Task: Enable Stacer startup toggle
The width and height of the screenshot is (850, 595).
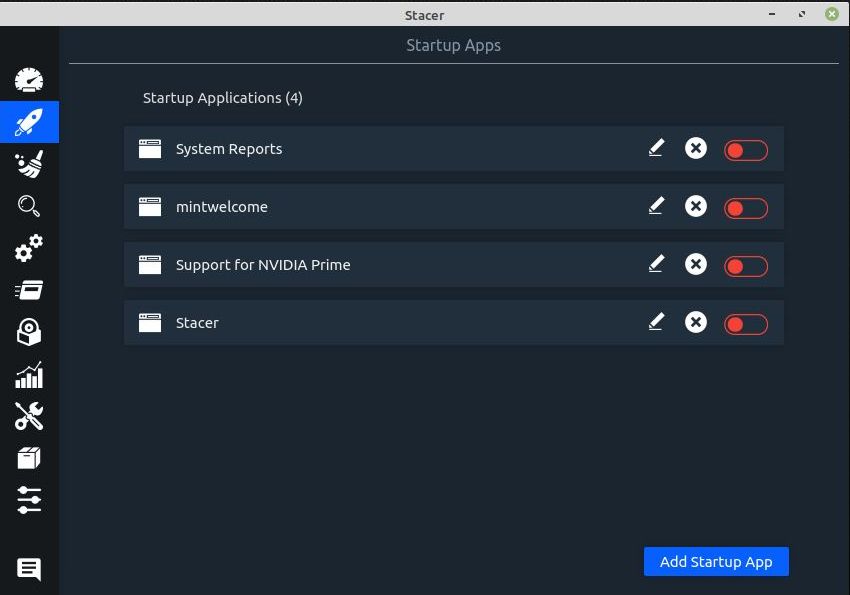Action: [745, 324]
